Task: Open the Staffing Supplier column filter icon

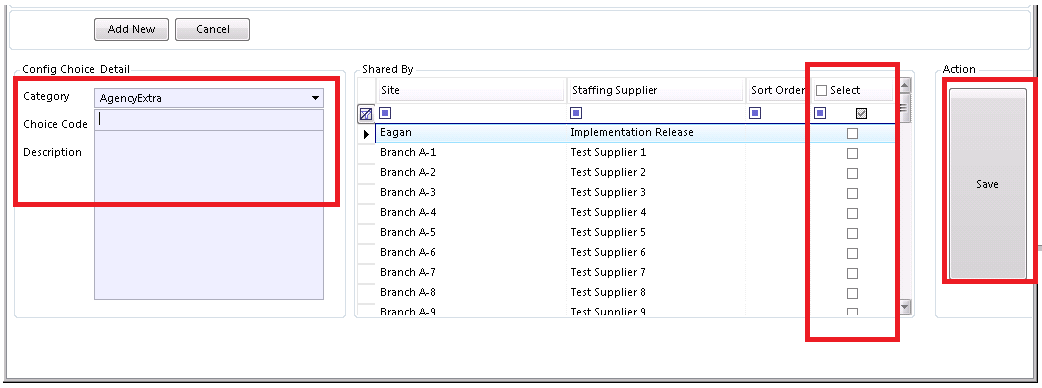Action: 576,113
